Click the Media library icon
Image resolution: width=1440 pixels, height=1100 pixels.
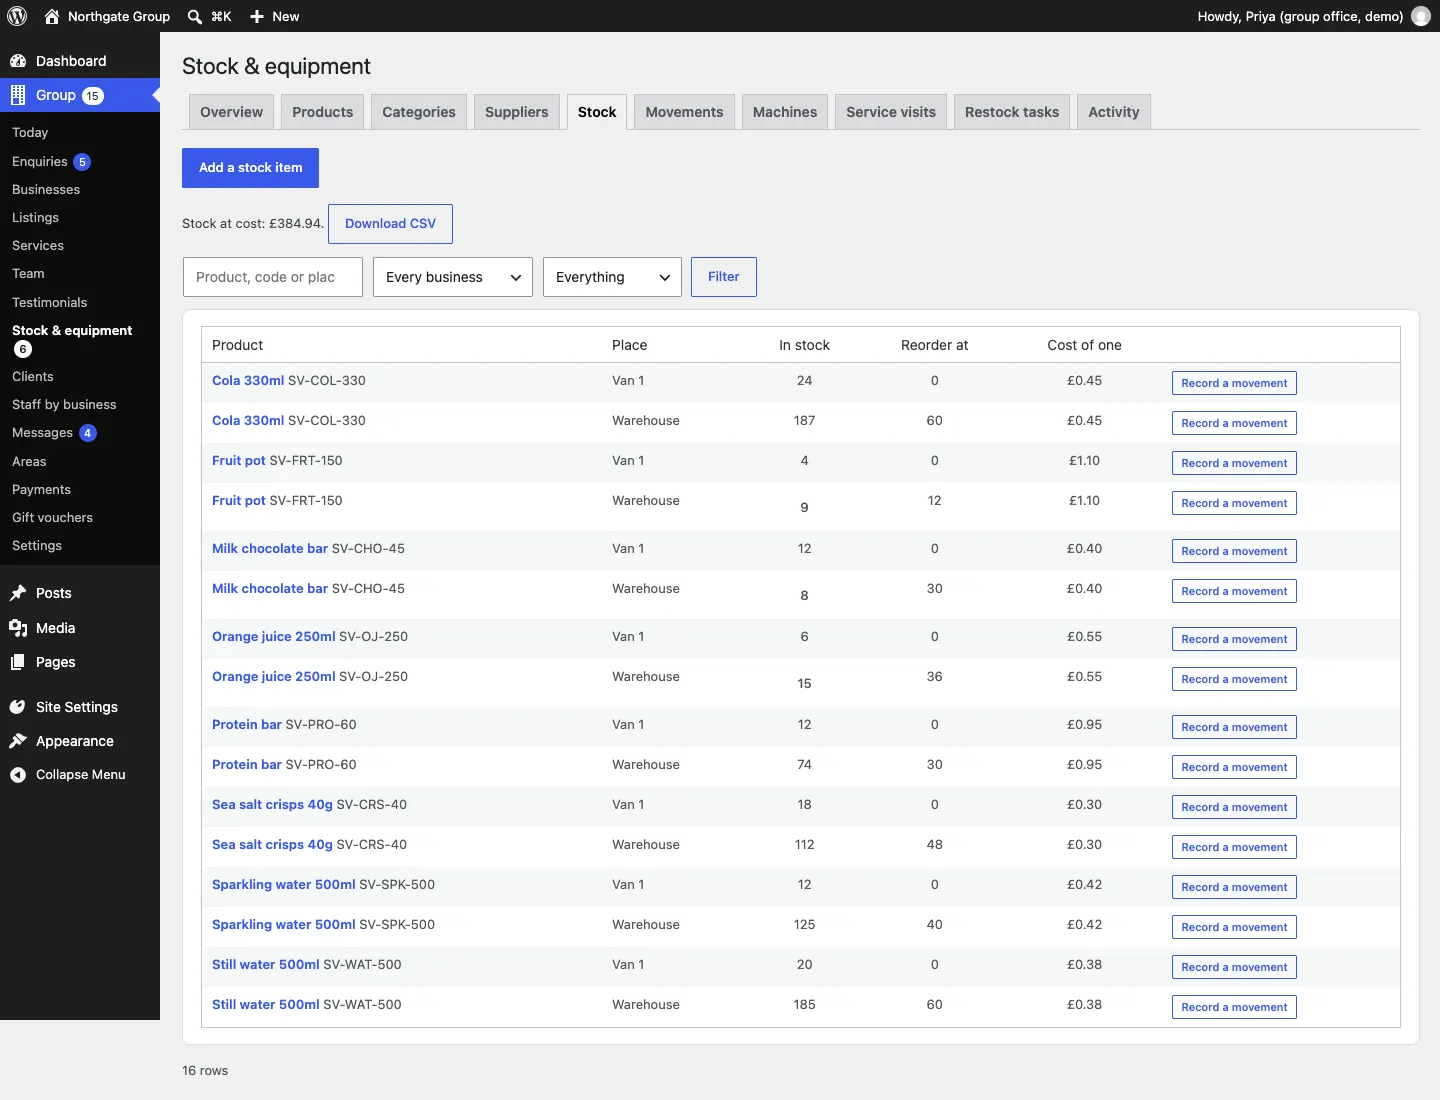[18, 628]
